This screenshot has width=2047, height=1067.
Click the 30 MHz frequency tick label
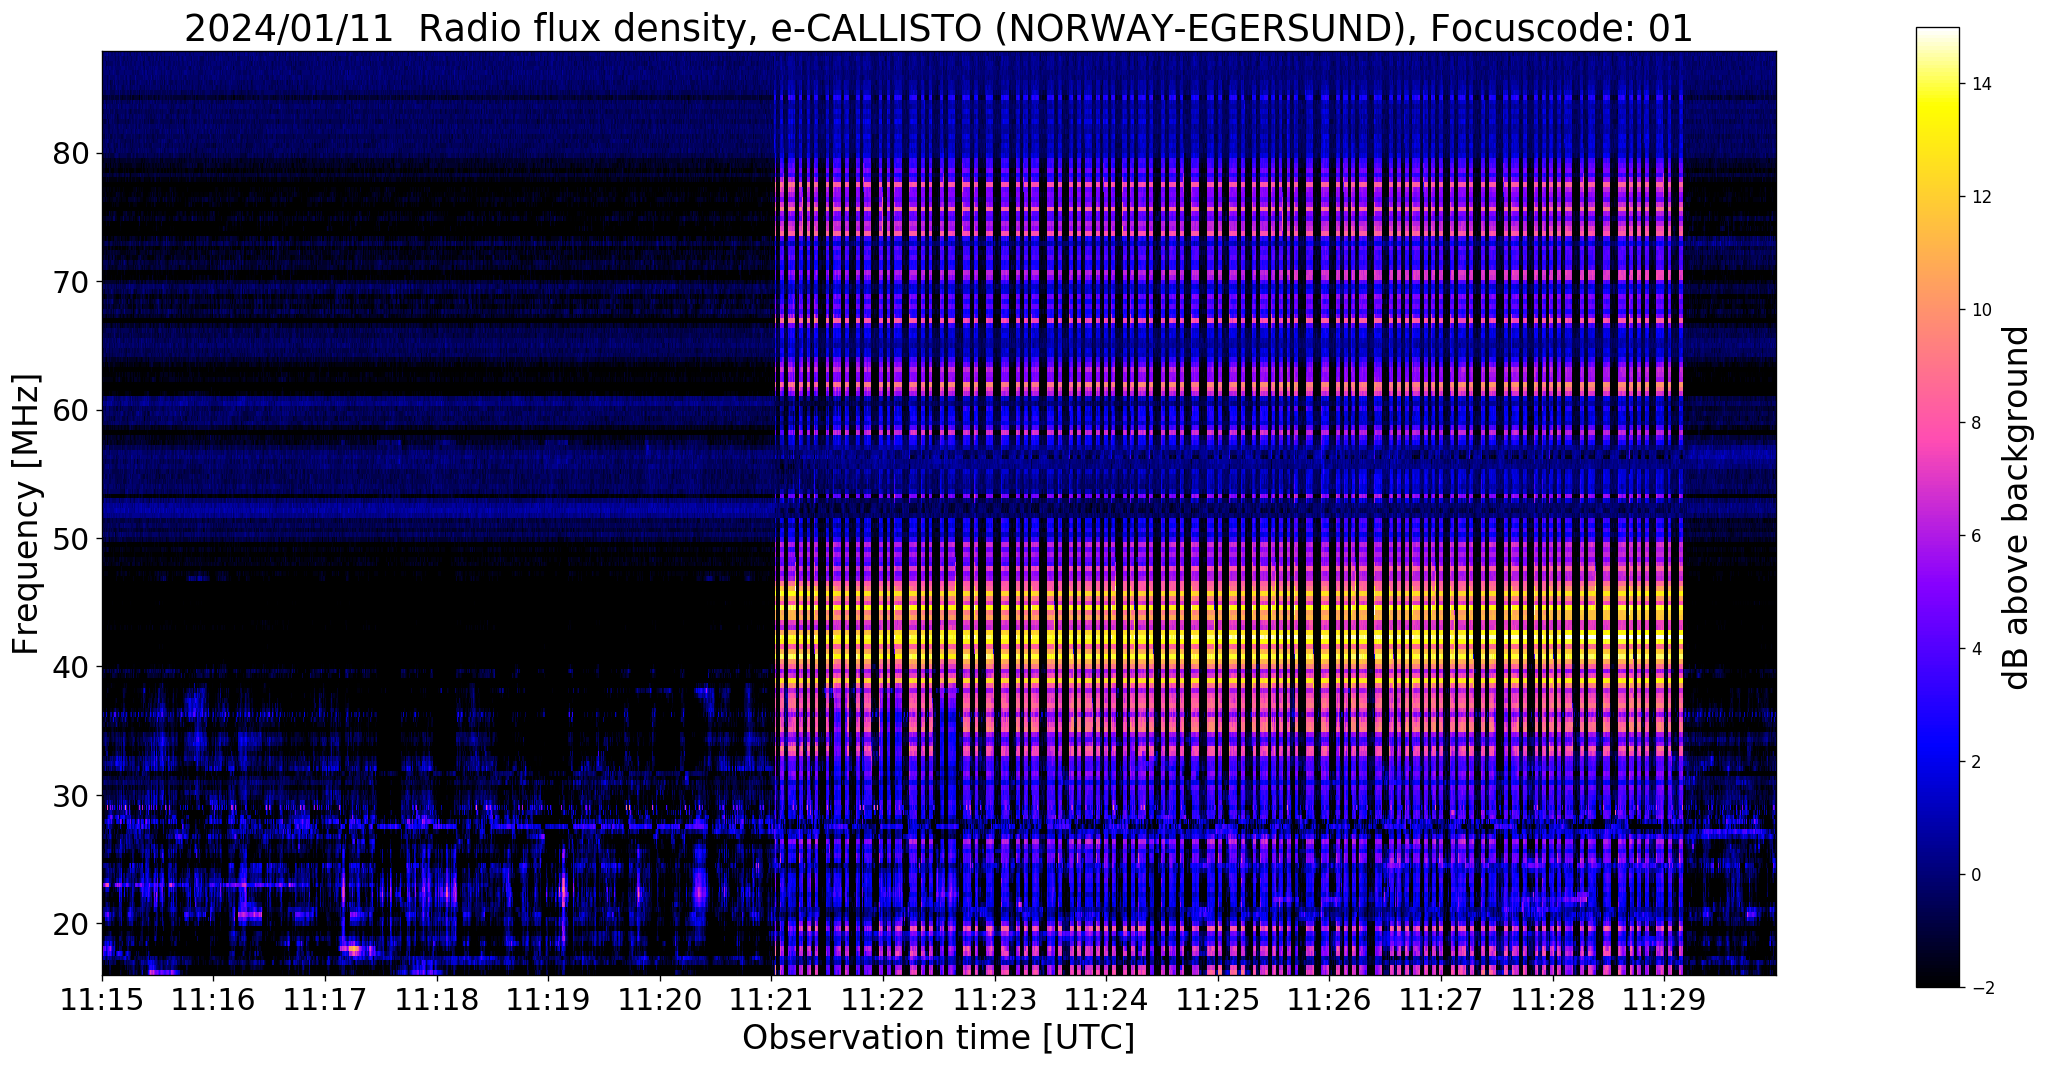tap(70, 795)
